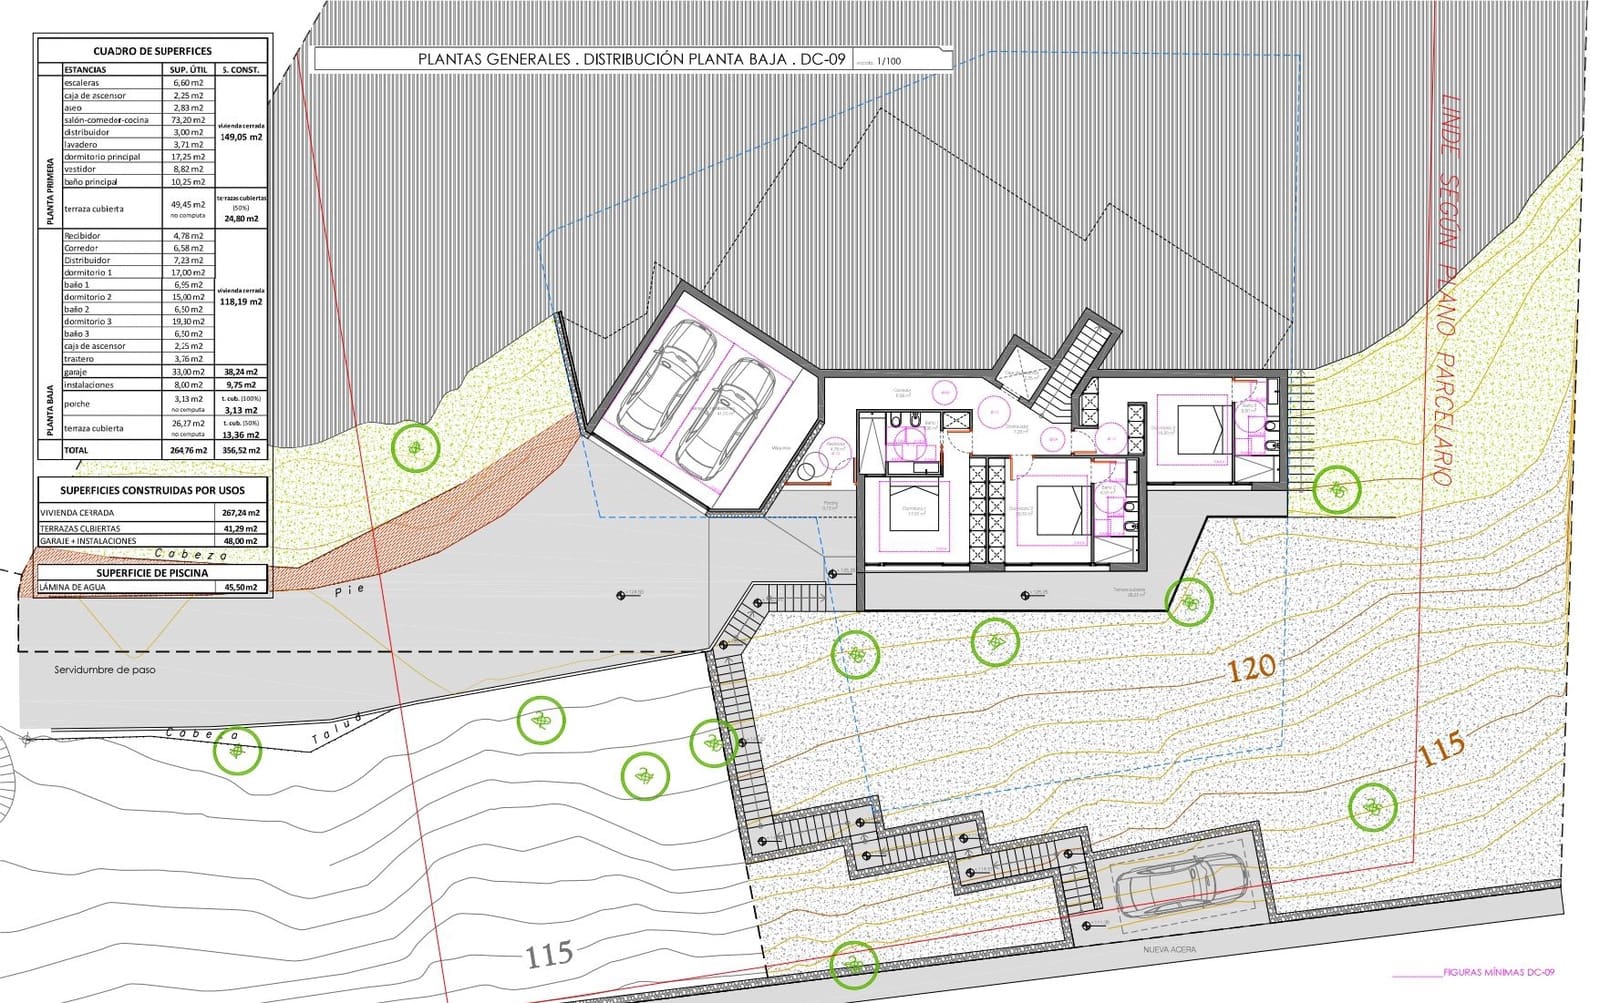Select the diagonal staircase atop the house
Screen dimensions: 1600x1003
point(1076,366)
